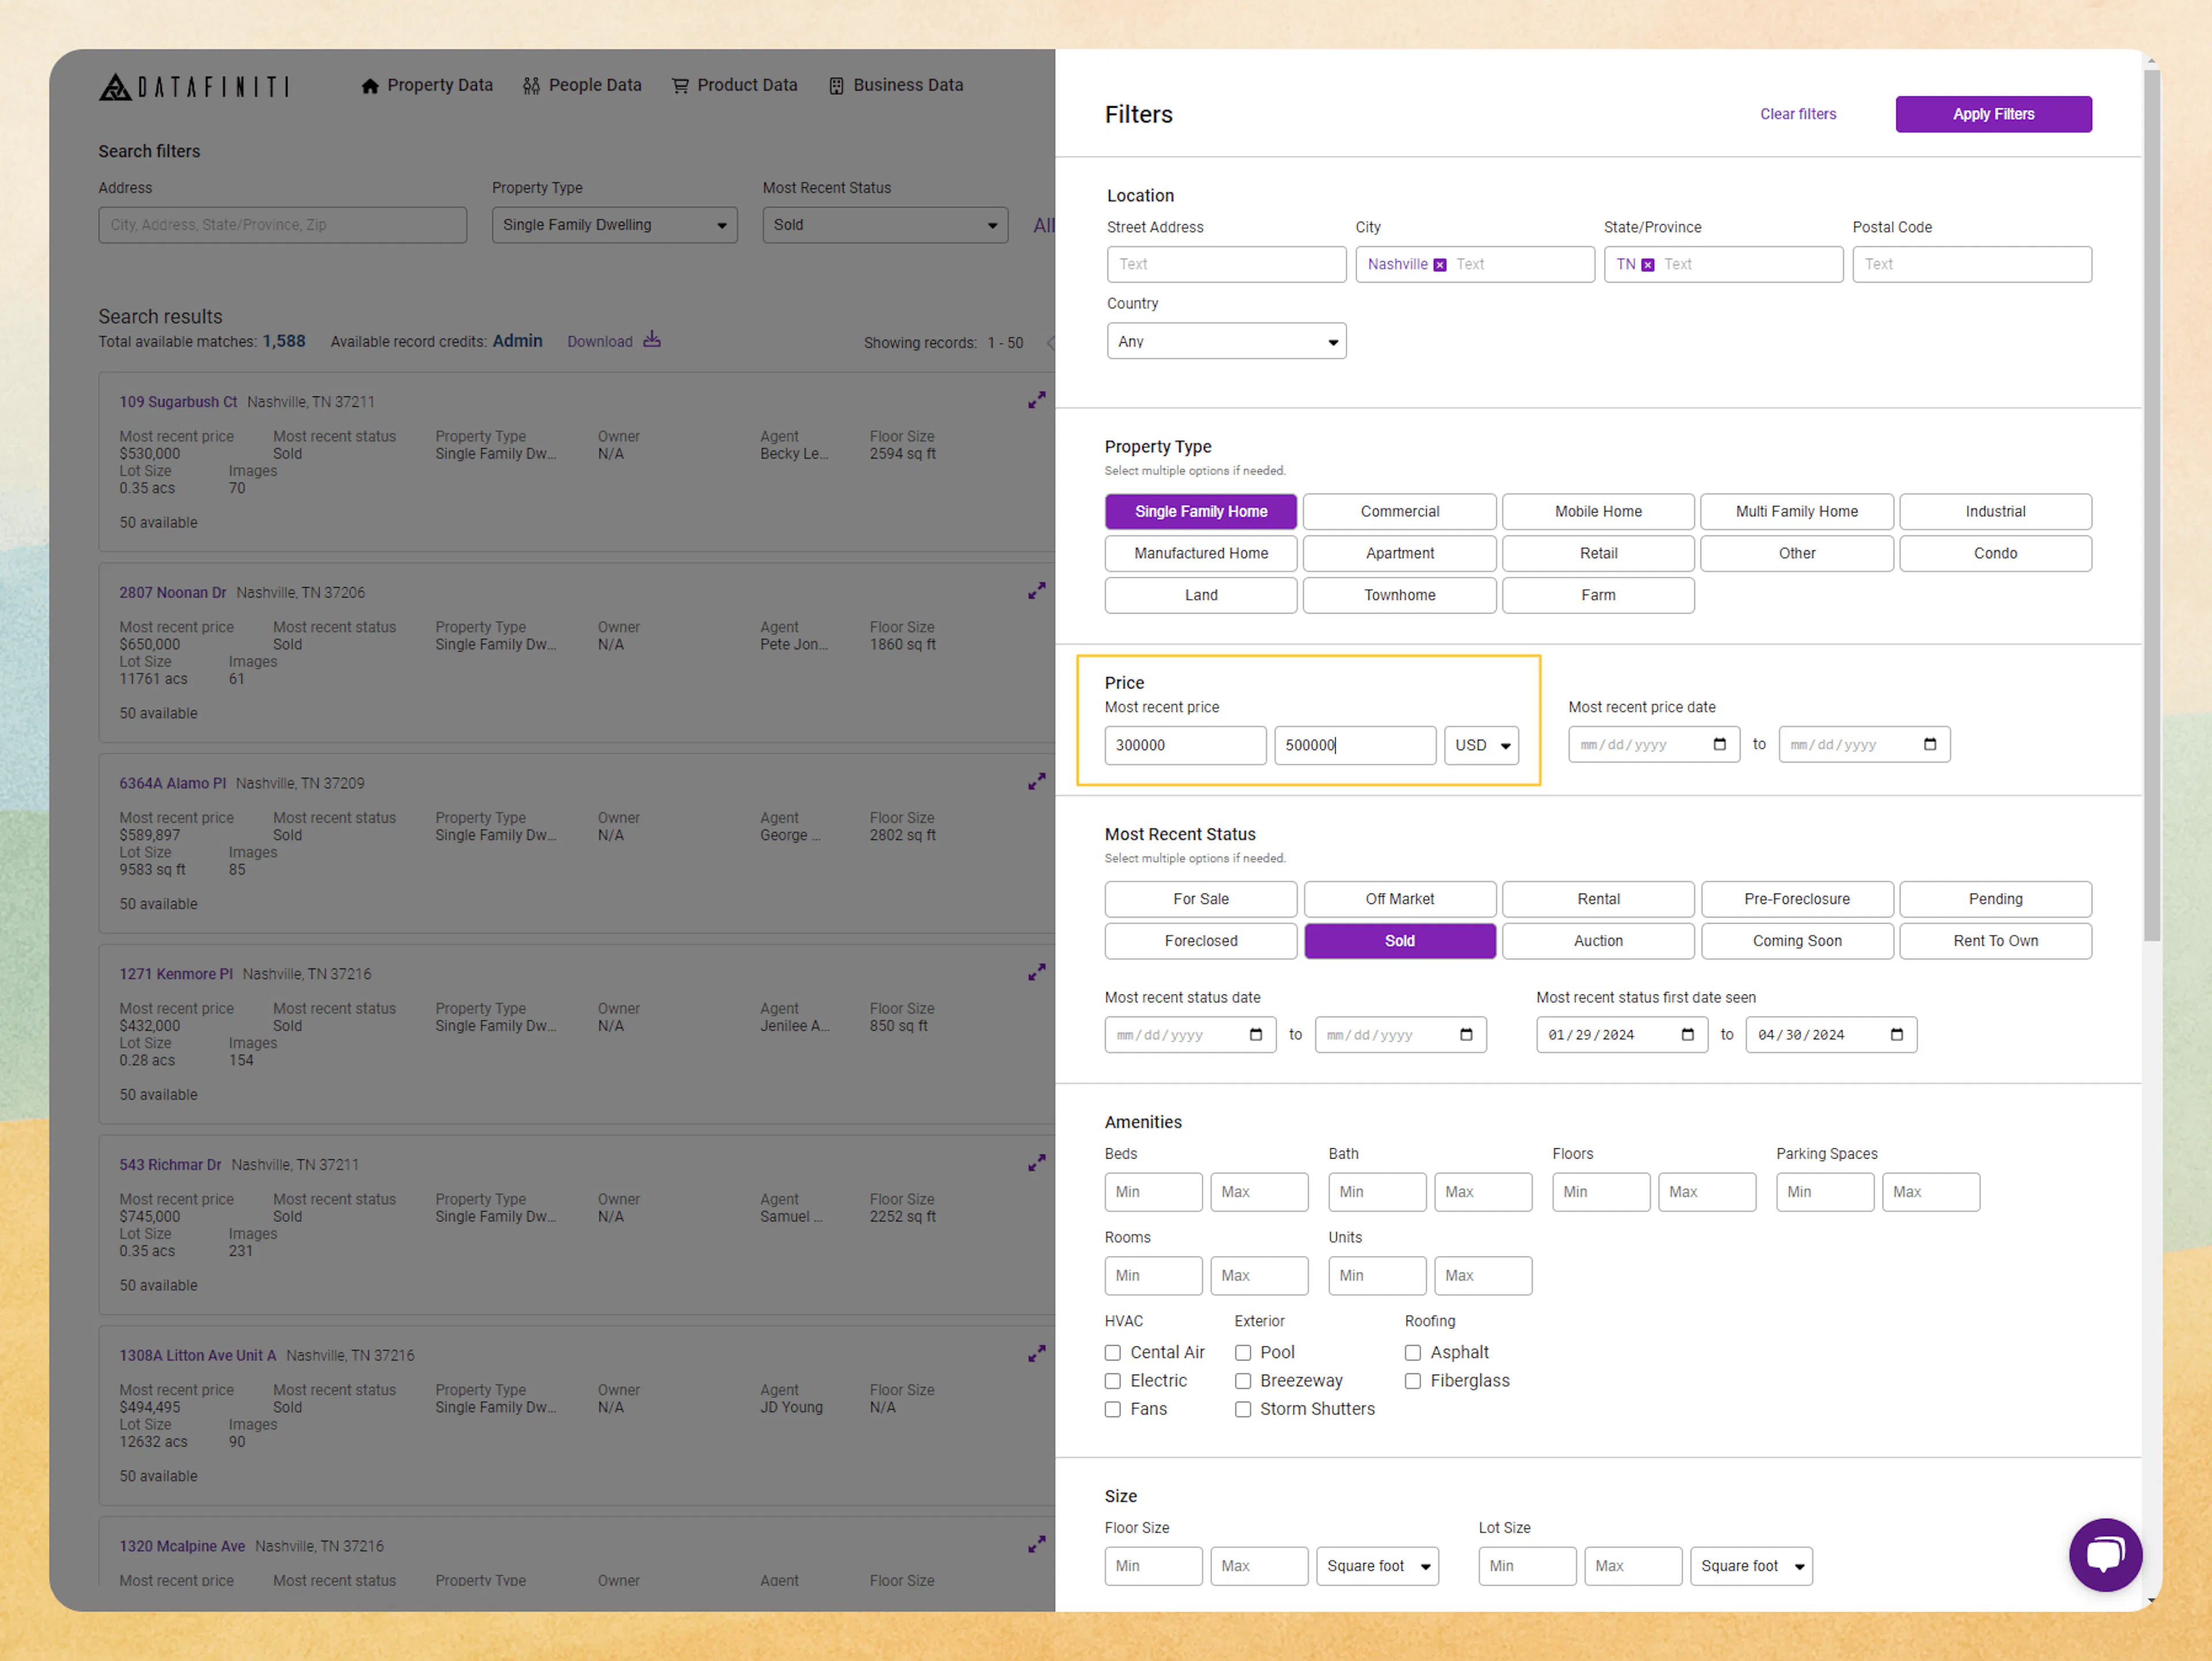Toggle the Pending status filter
Viewport: 2212px width, 1661px height.
click(1995, 899)
